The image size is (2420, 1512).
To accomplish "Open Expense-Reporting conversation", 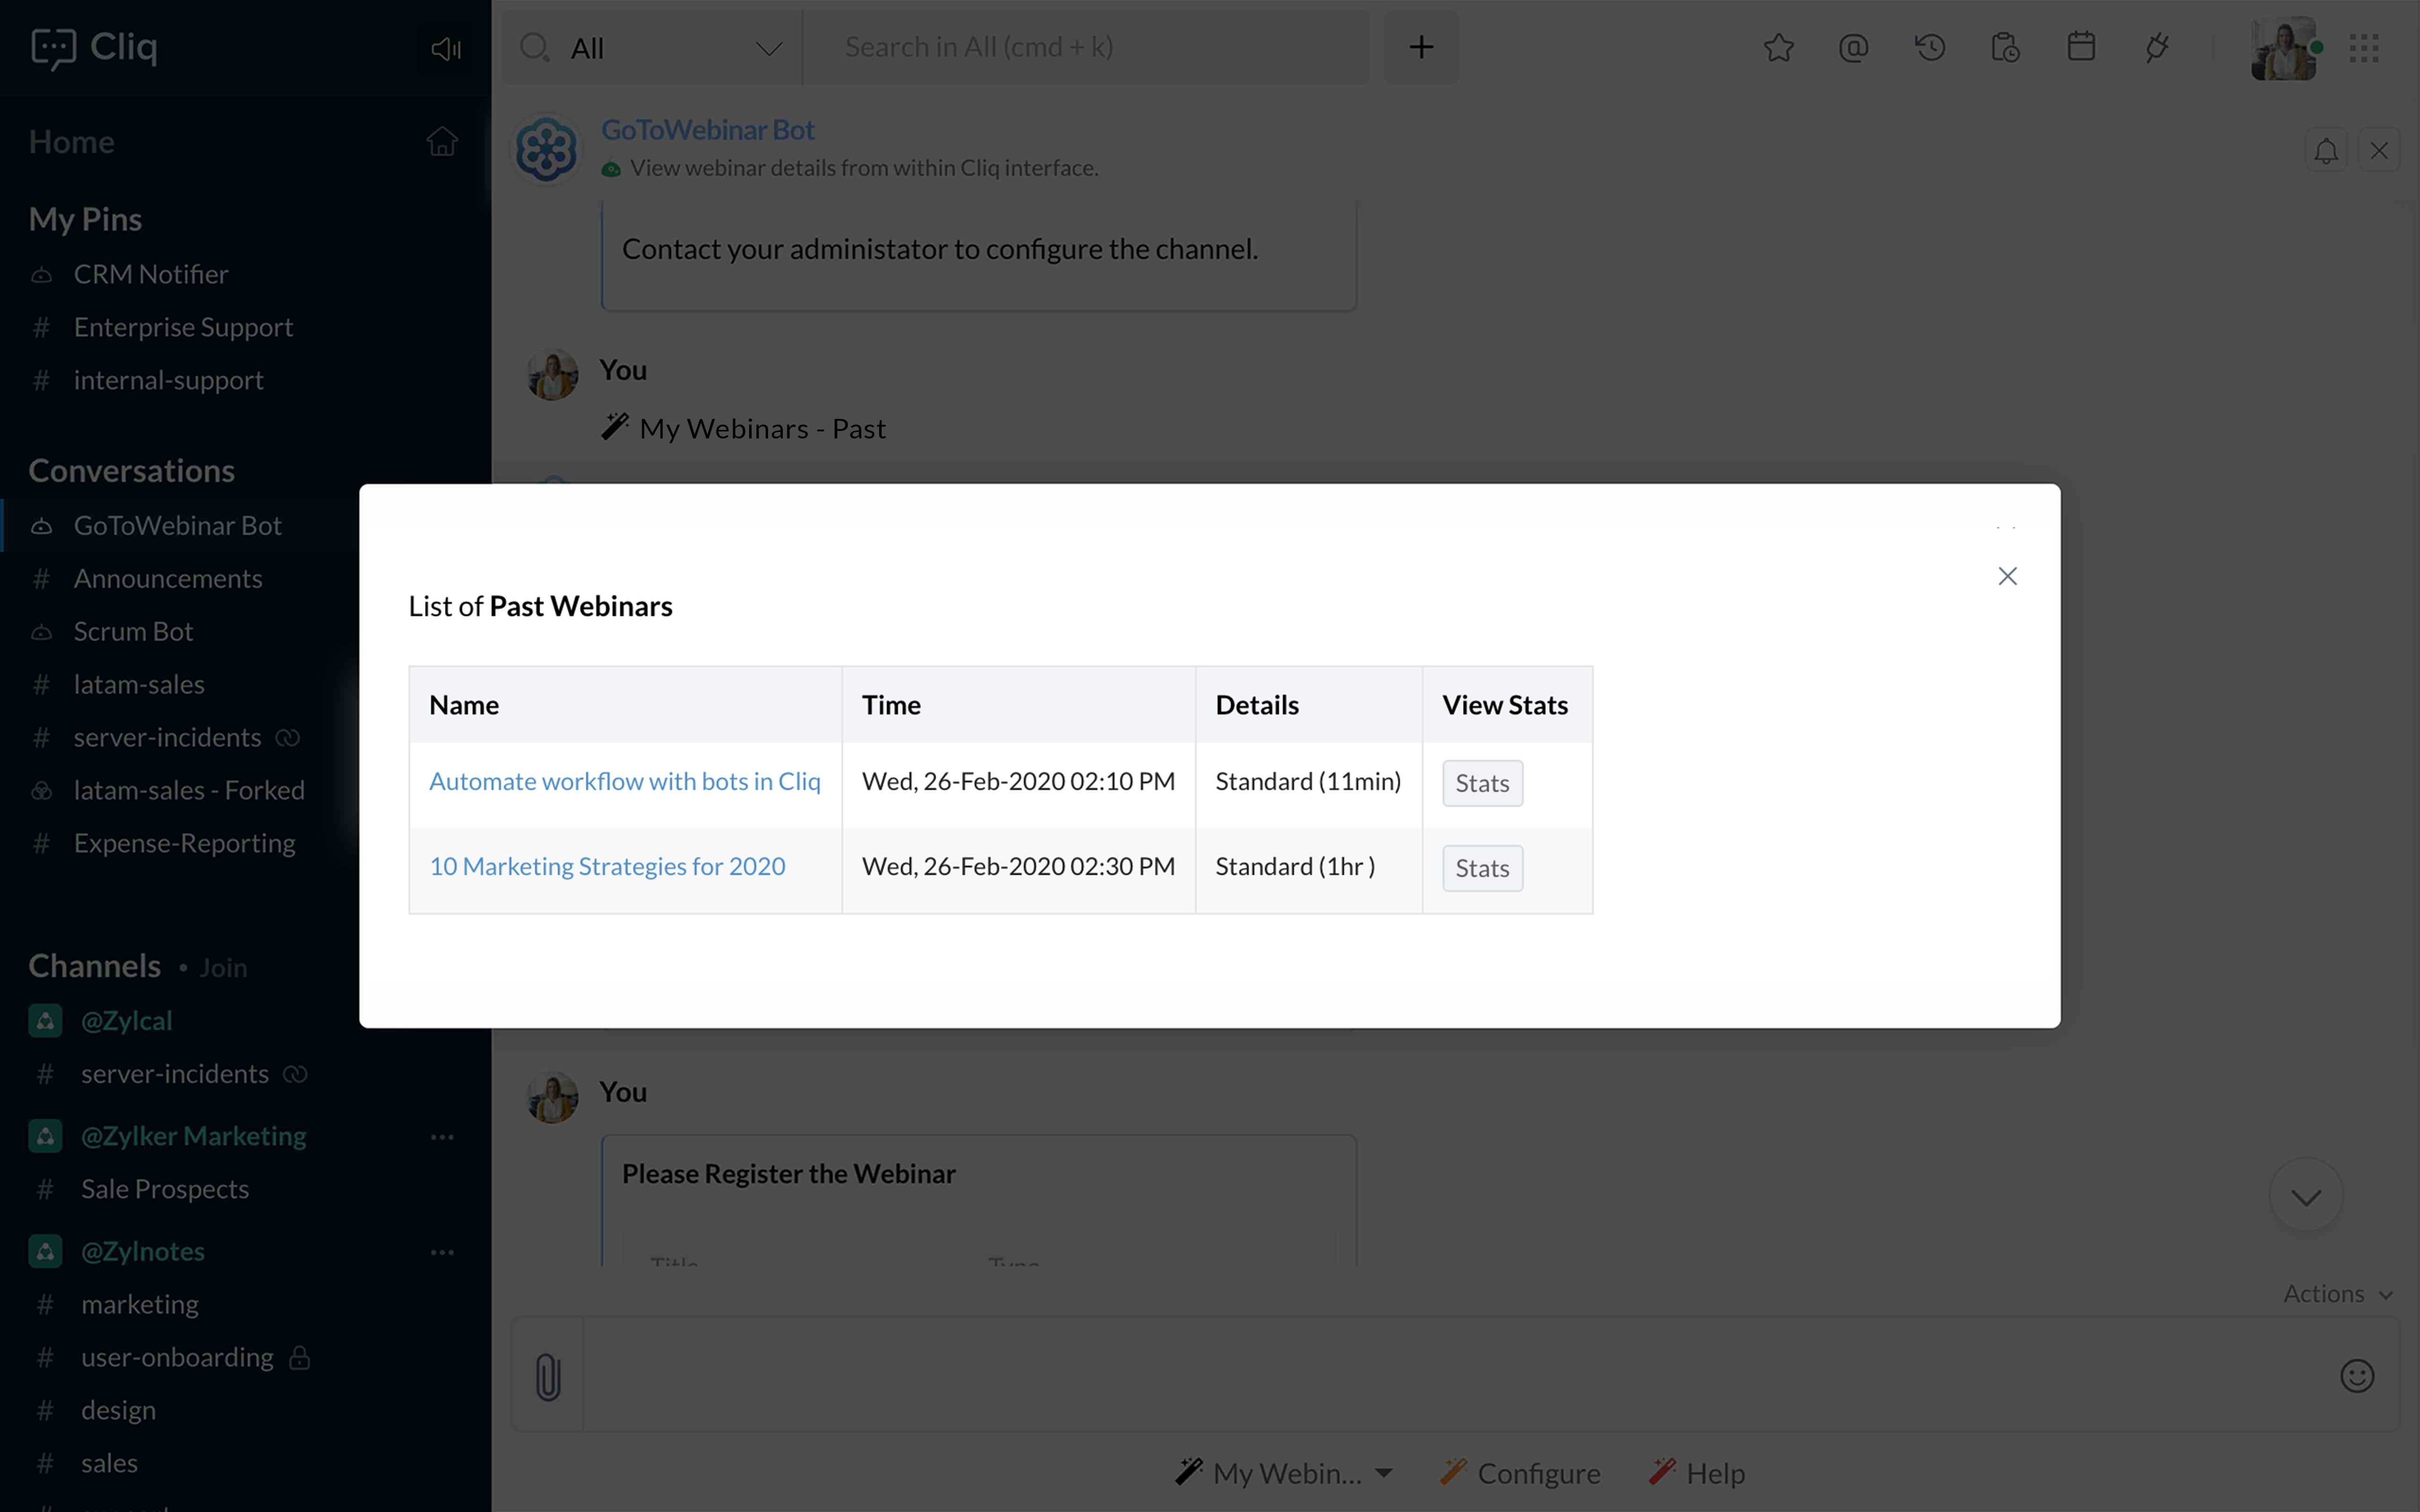I will (x=184, y=844).
